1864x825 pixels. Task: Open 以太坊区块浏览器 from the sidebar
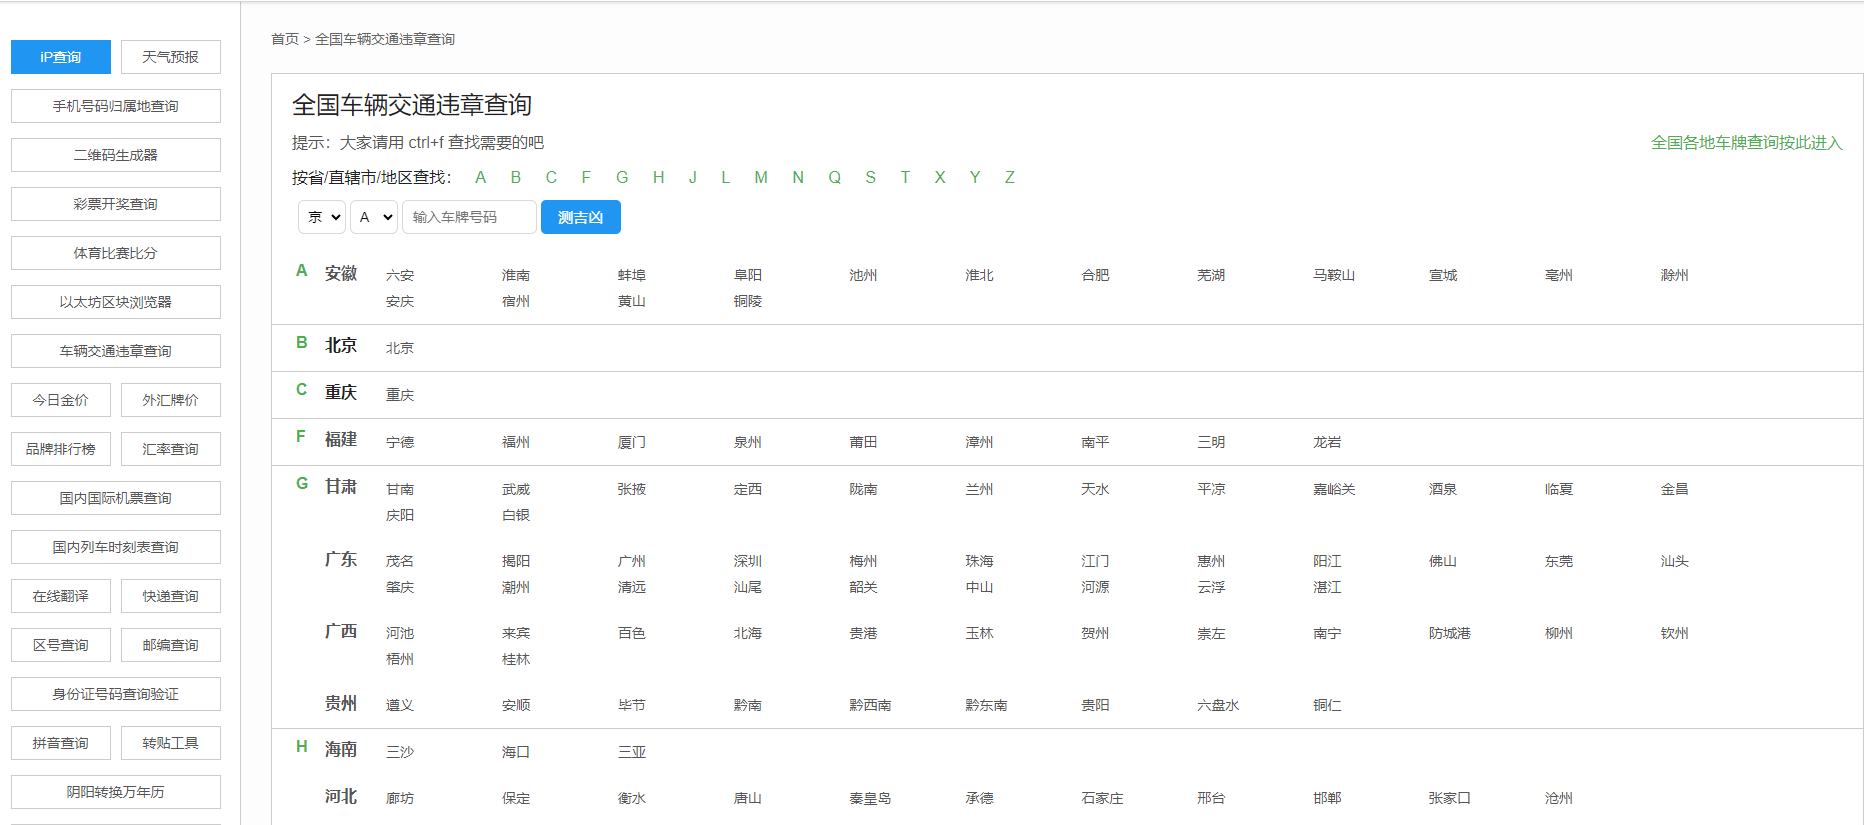click(116, 302)
